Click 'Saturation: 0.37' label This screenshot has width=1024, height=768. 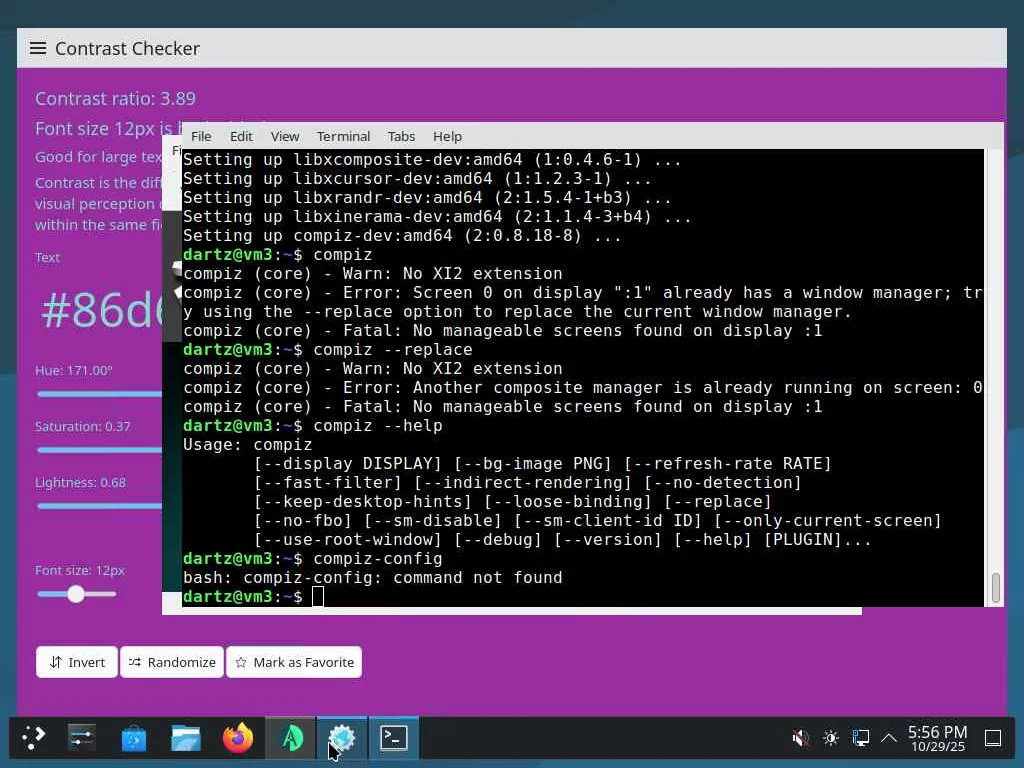(83, 426)
